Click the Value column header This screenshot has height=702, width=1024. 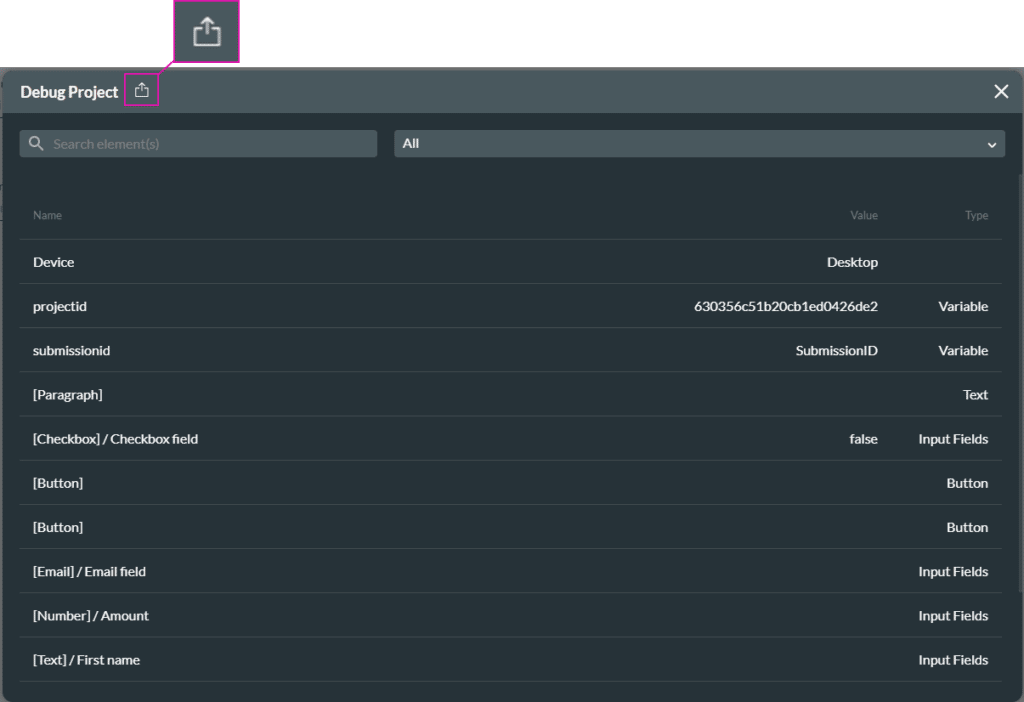click(864, 215)
